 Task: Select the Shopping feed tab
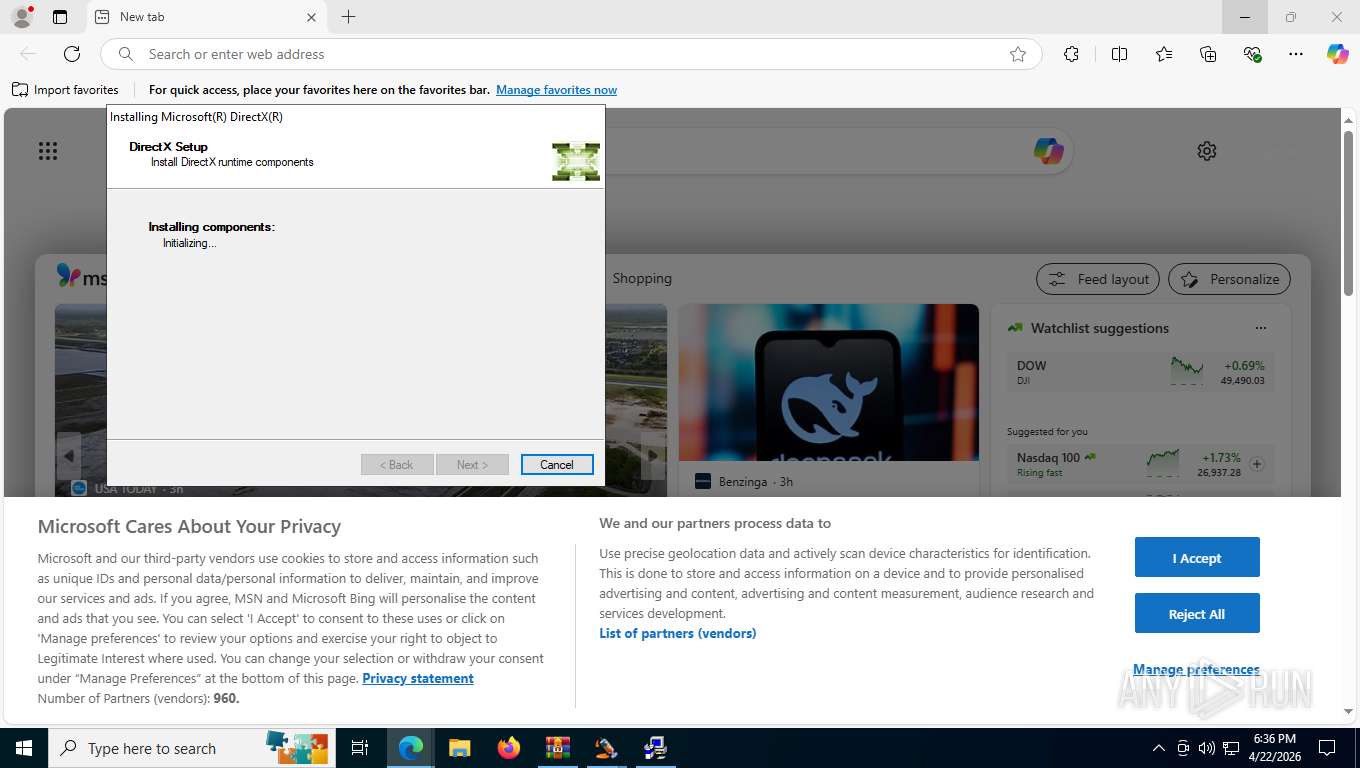coord(642,278)
